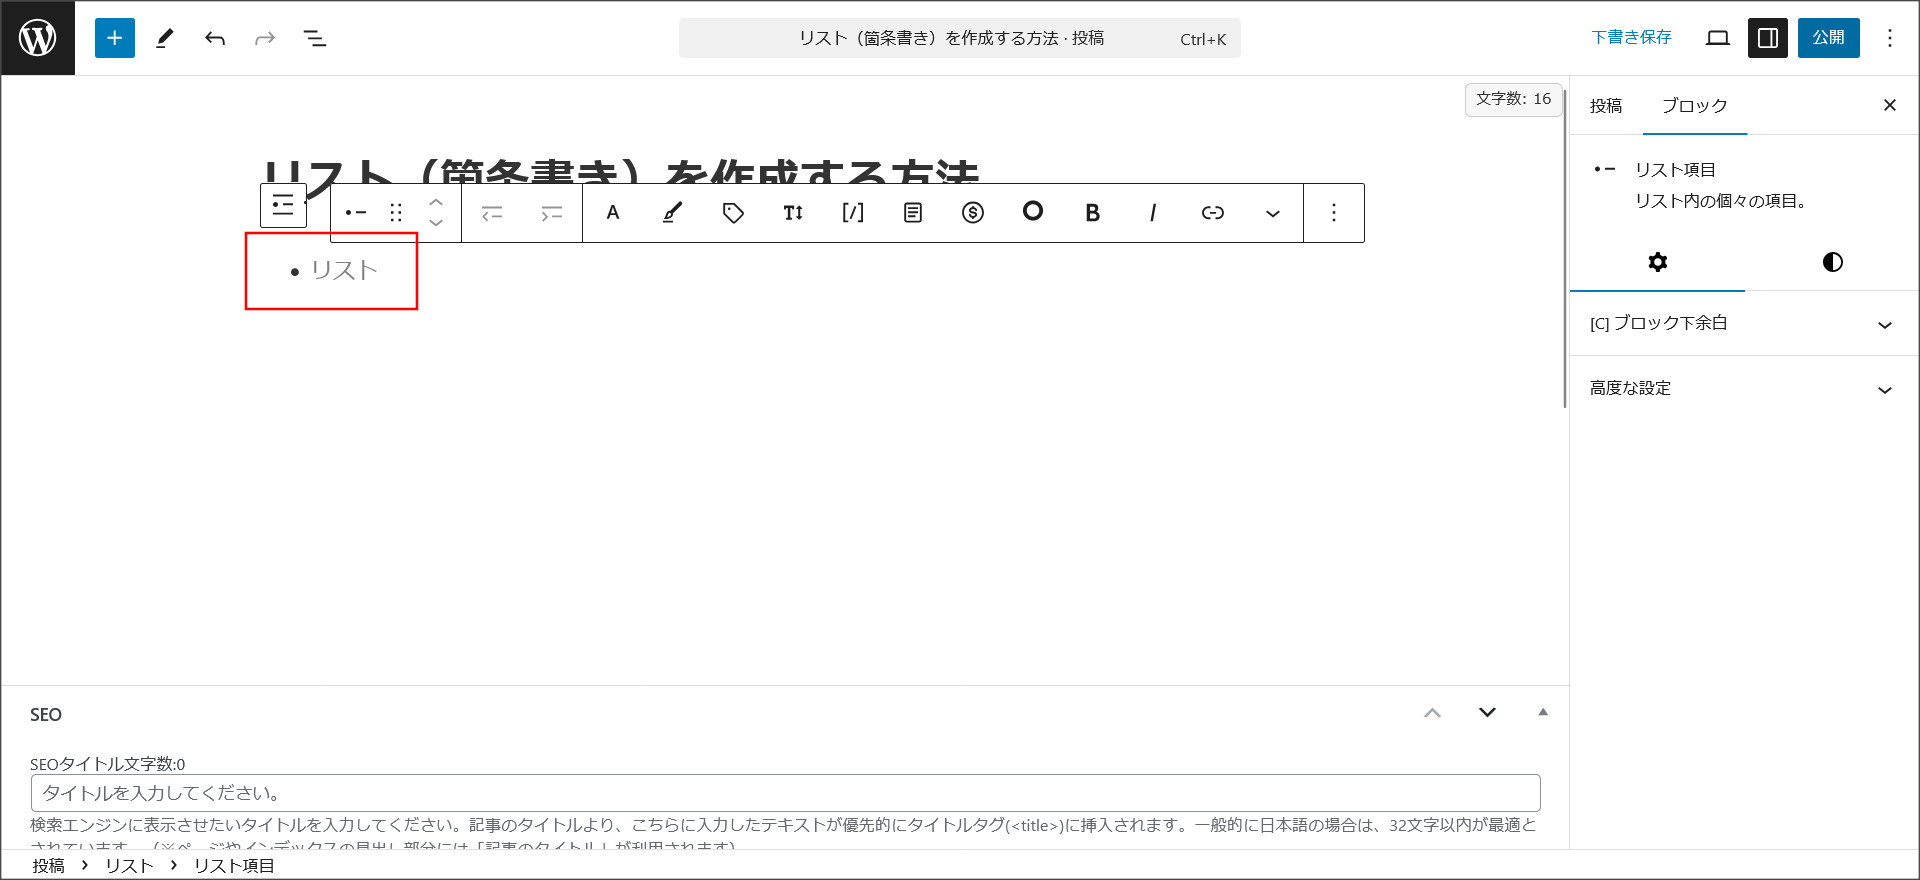This screenshot has width=1920, height=880.
Task: Open the document overview list icon
Action: 315,38
